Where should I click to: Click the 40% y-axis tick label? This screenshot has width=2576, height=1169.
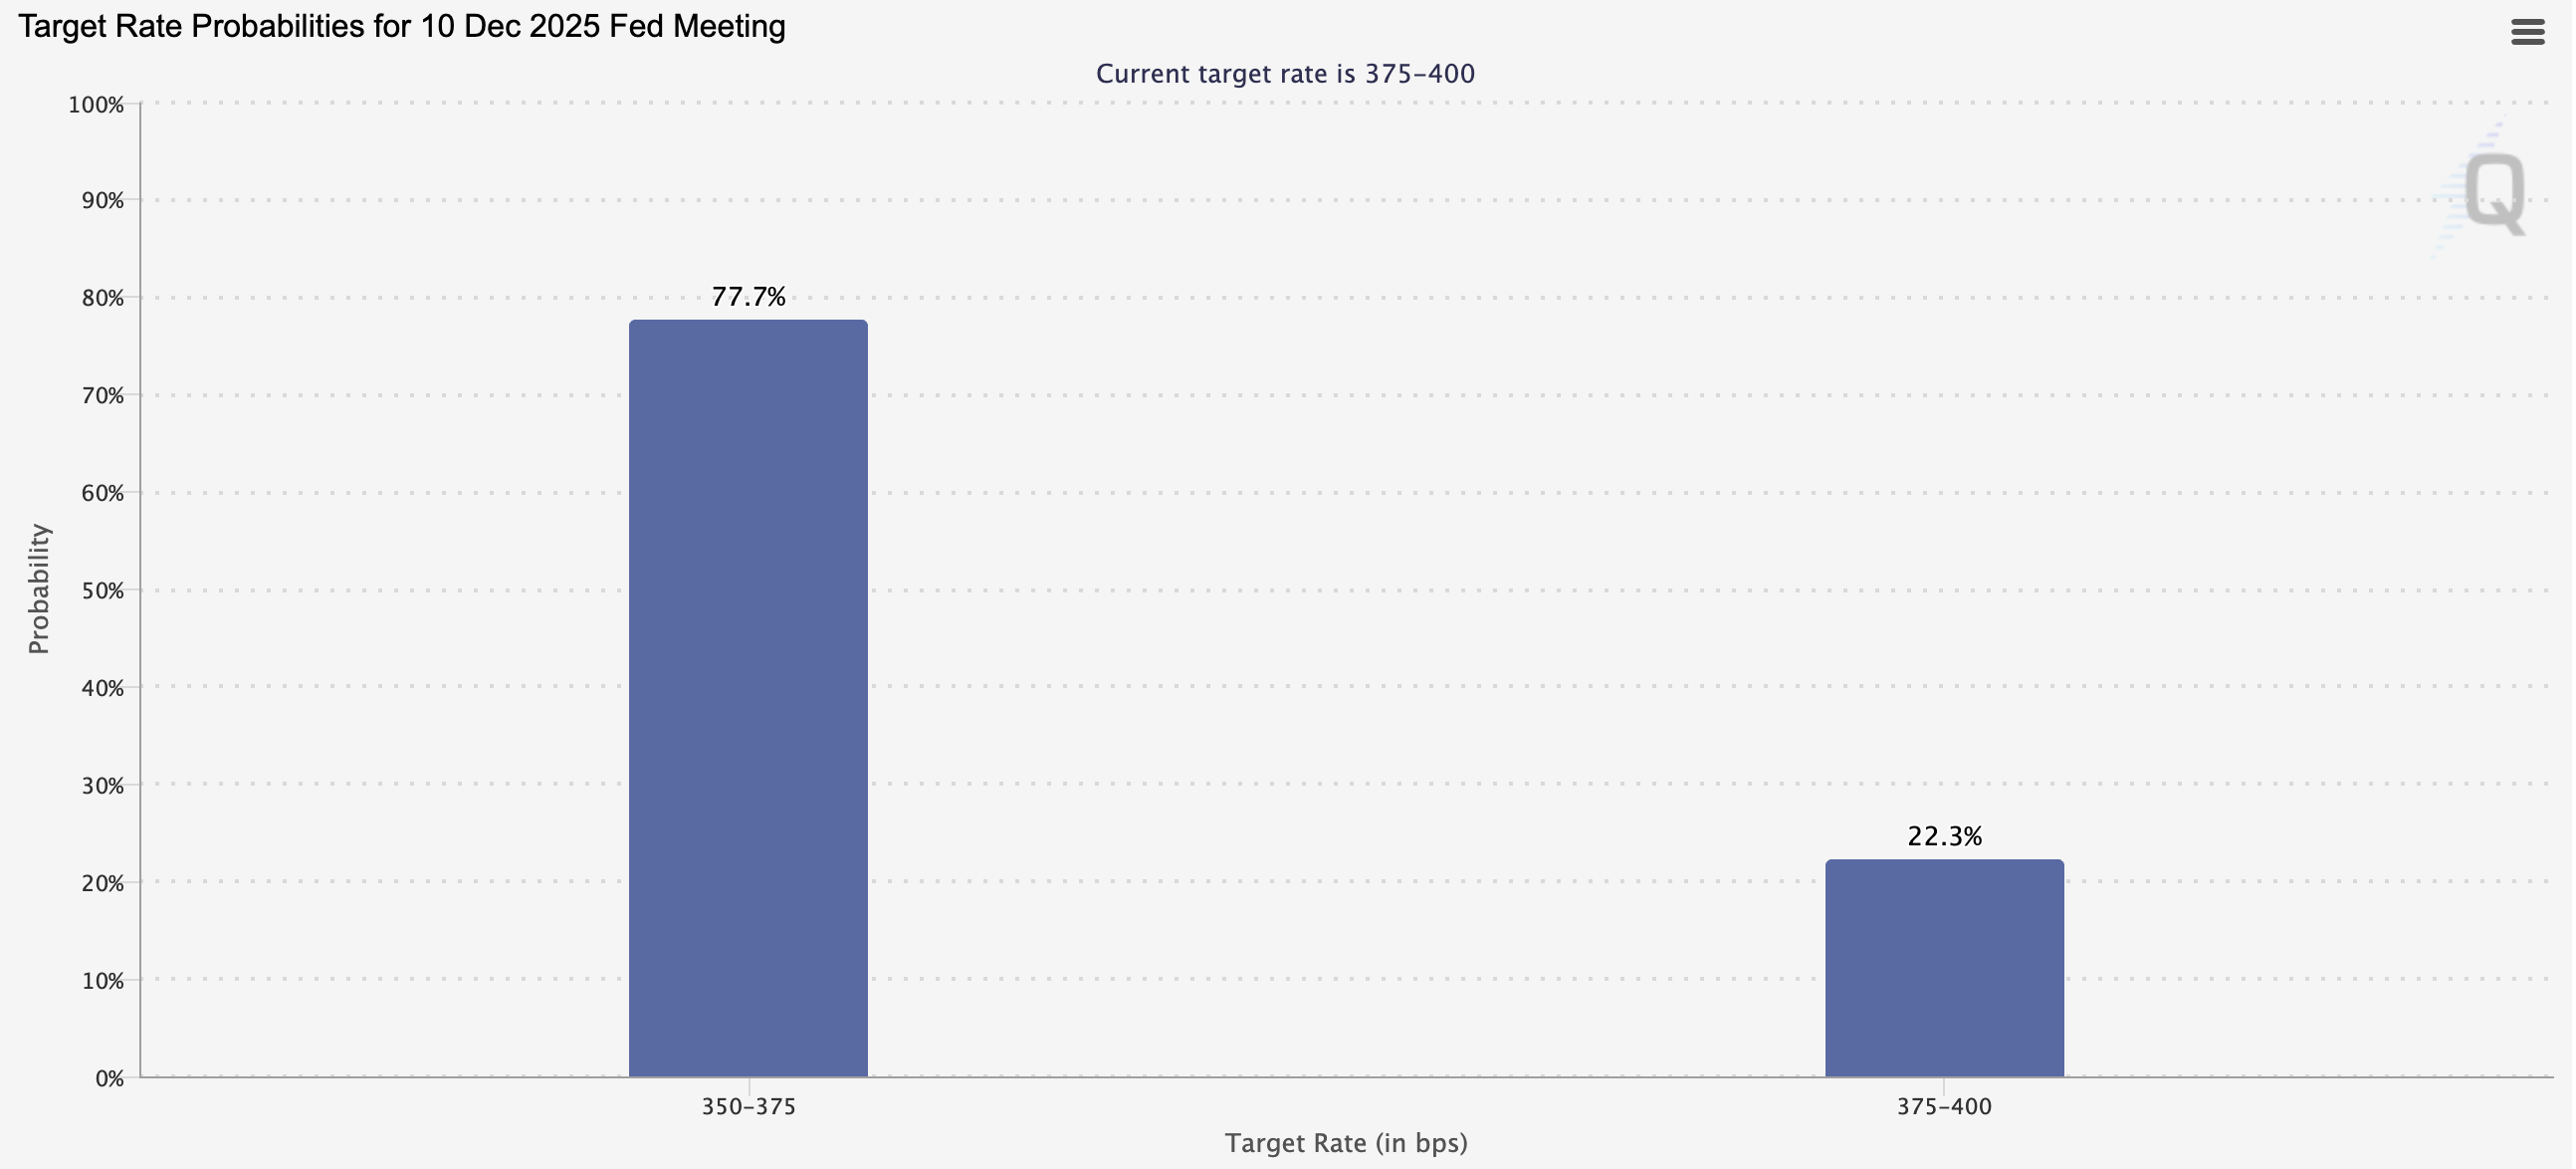coord(102,688)
